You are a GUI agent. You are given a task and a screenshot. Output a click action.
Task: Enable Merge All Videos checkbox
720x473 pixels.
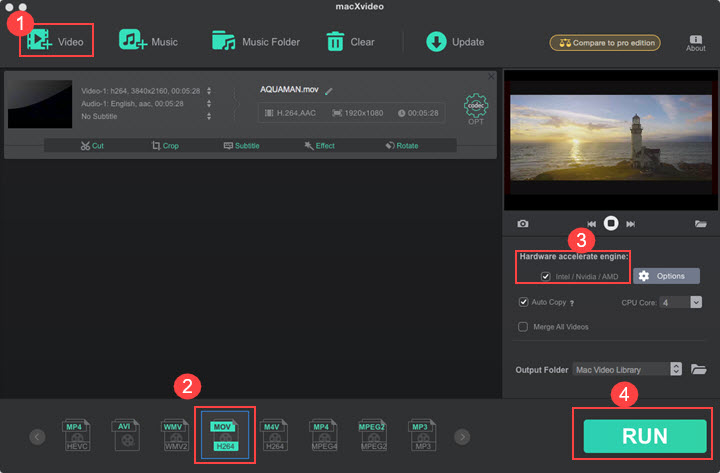524,326
